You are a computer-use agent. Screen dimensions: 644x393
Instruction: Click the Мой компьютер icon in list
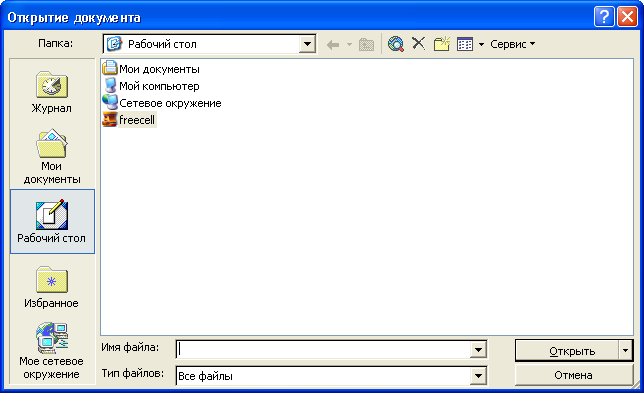click(110, 85)
